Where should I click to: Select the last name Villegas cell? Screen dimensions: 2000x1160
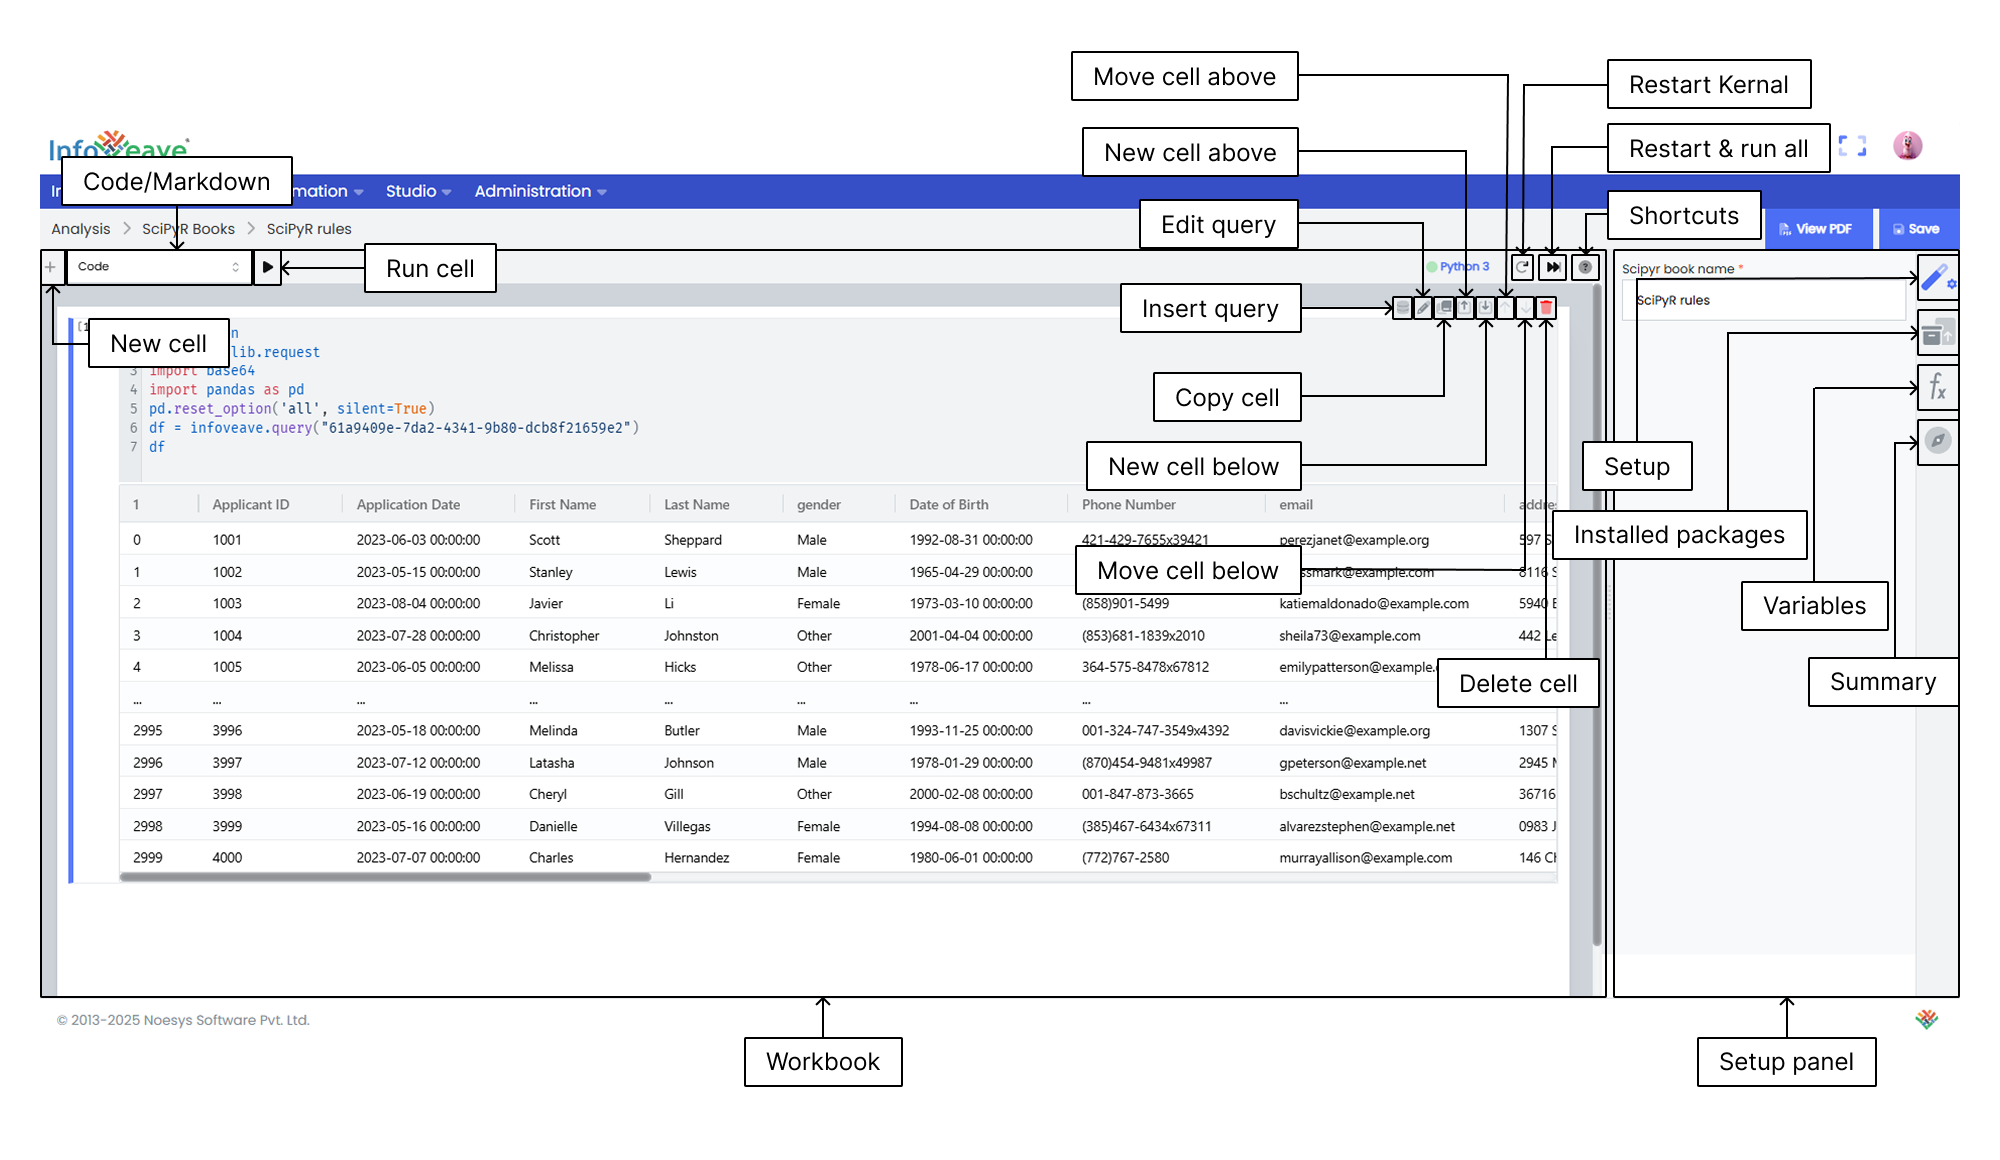point(687,827)
